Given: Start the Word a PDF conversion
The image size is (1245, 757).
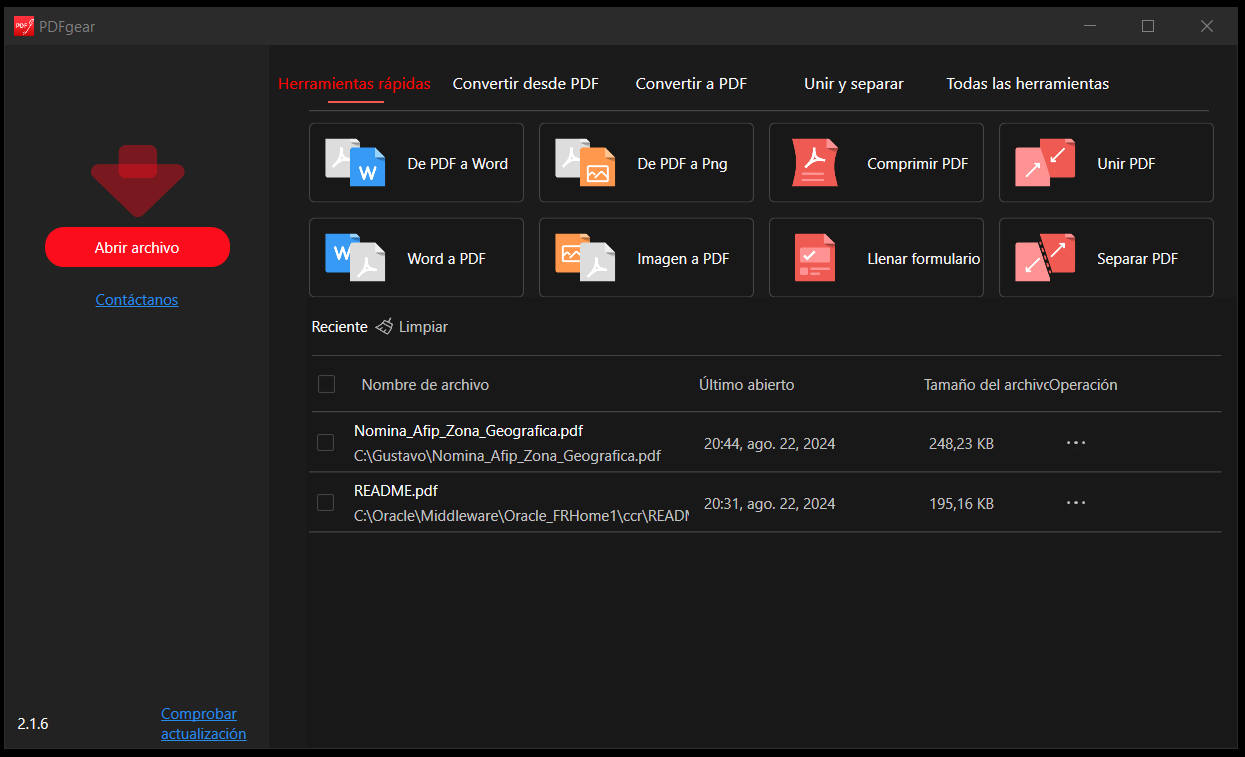Looking at the screenshot, I should point(416,258).
